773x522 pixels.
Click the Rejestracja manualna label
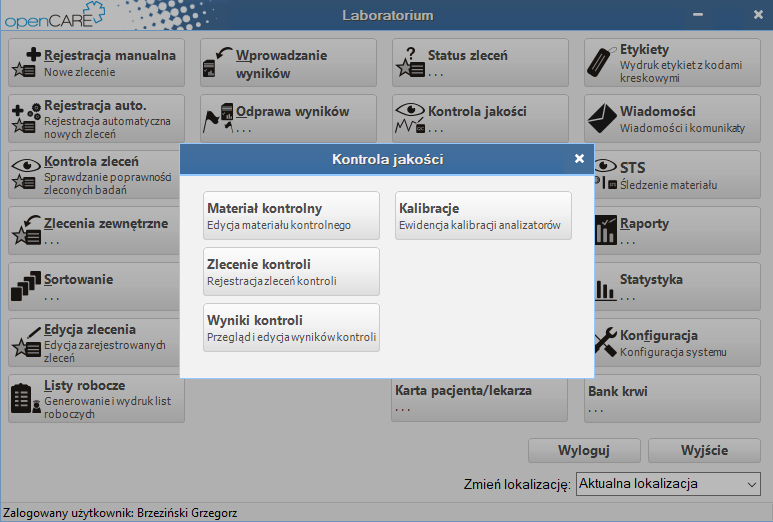pos(110,55)
